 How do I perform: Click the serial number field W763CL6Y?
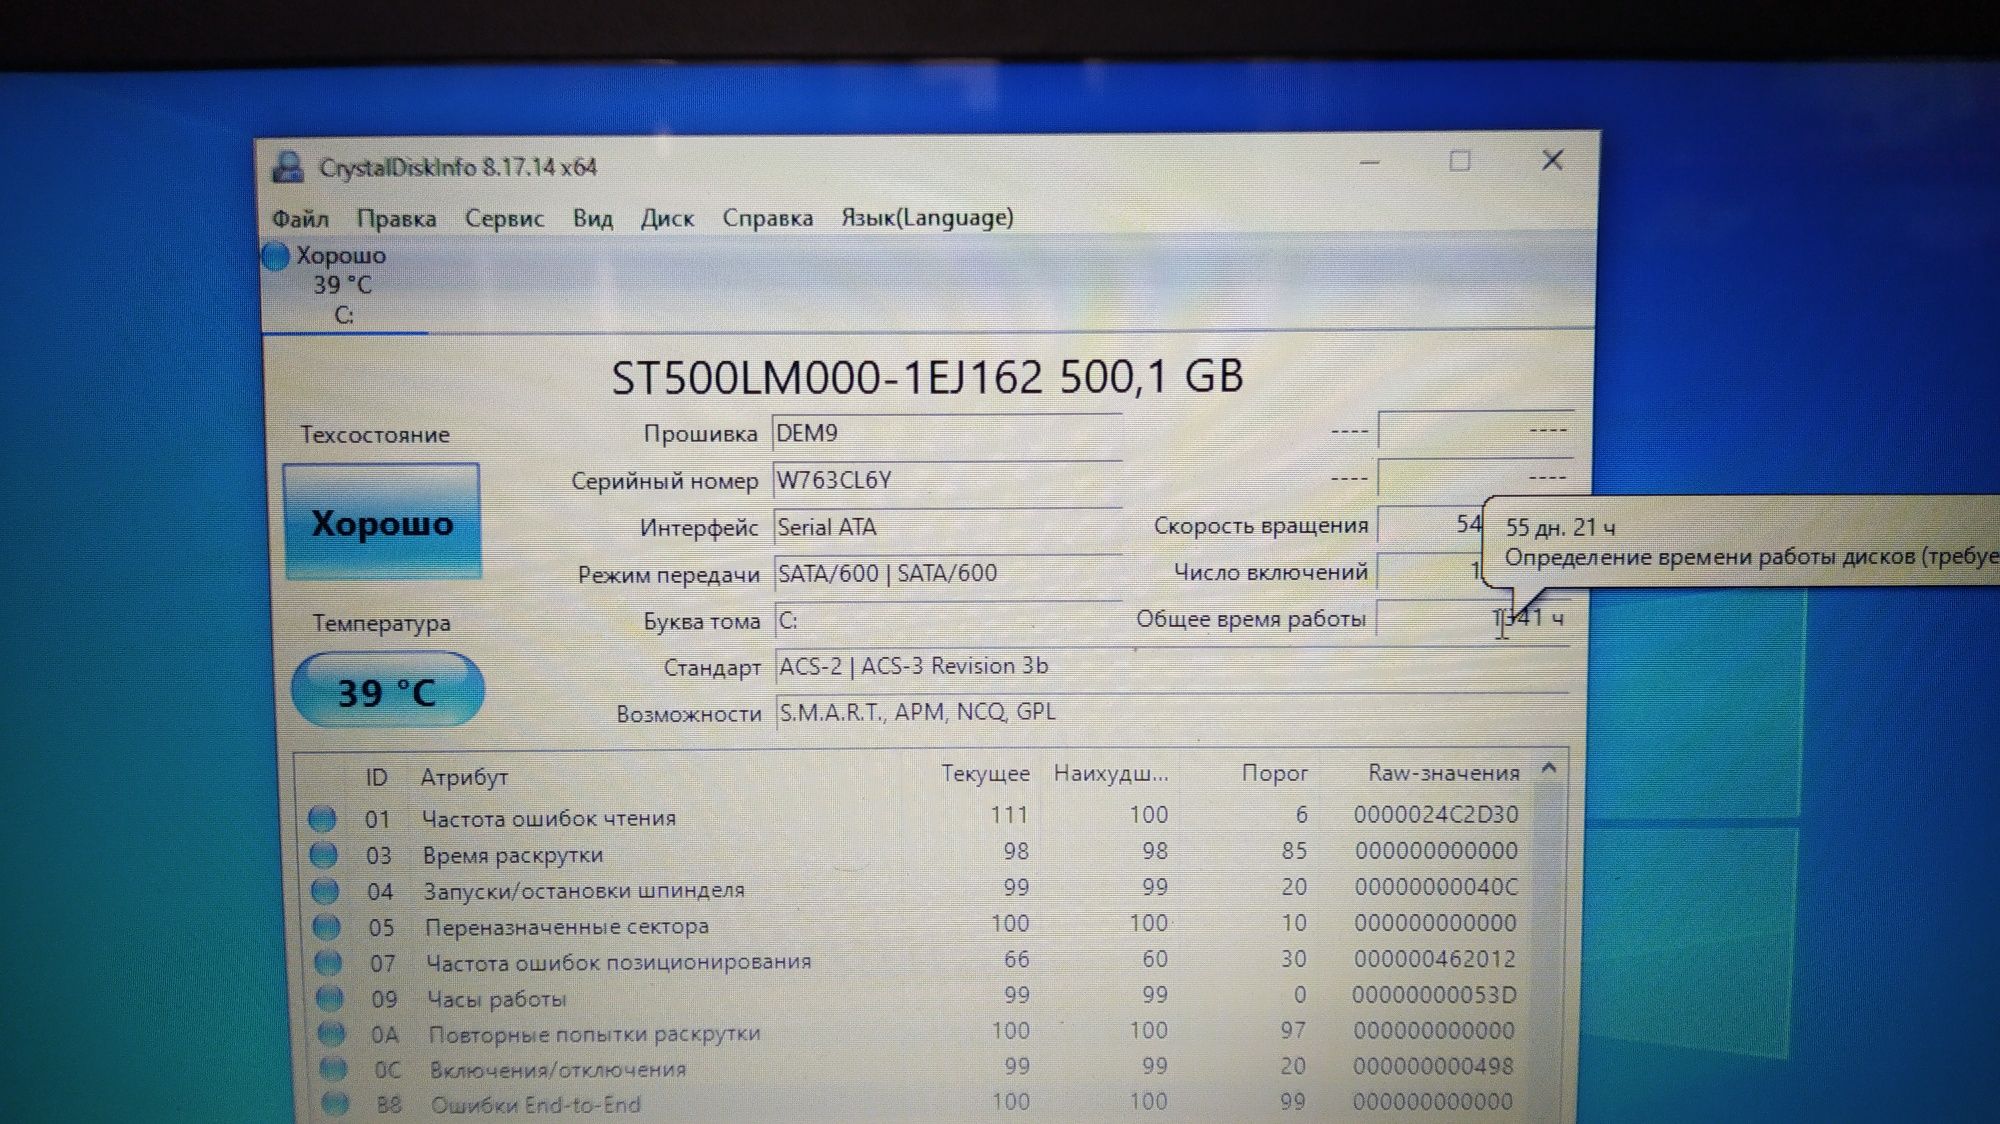tap(947, 480)
